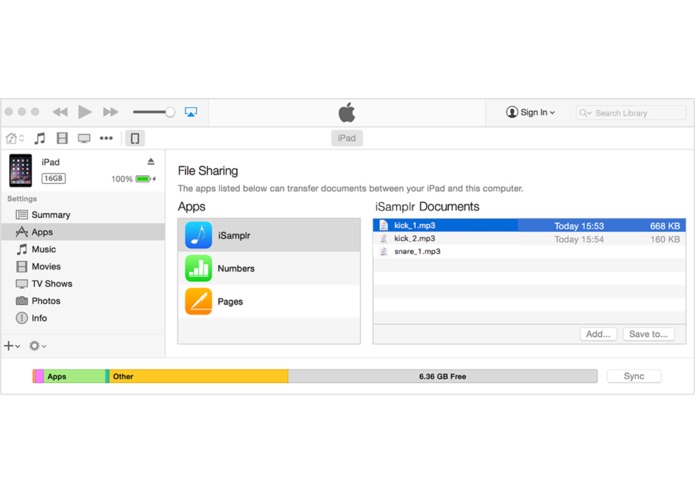Select kick_2.mp3 file row
The height and width of the screenshot is (494, 695).
pos(529,239)
